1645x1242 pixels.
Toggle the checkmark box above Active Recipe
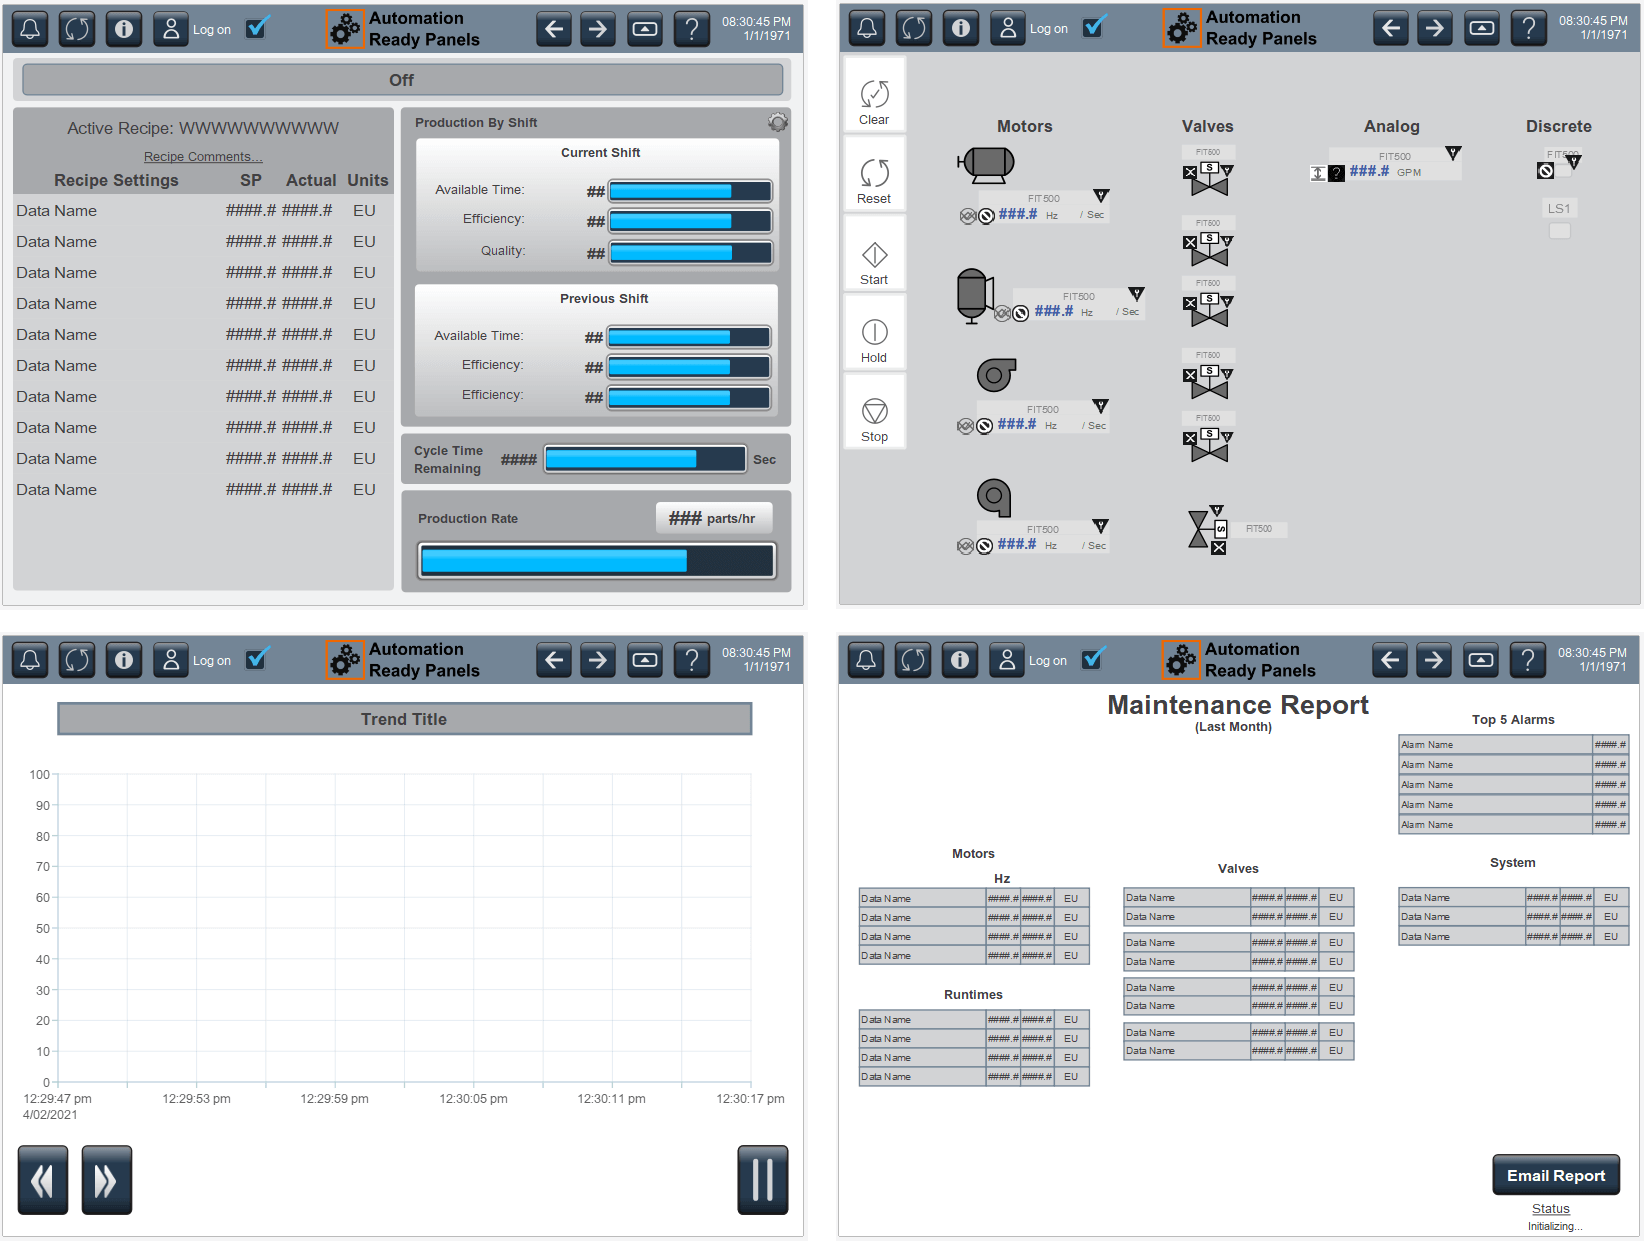pos(257,29)
